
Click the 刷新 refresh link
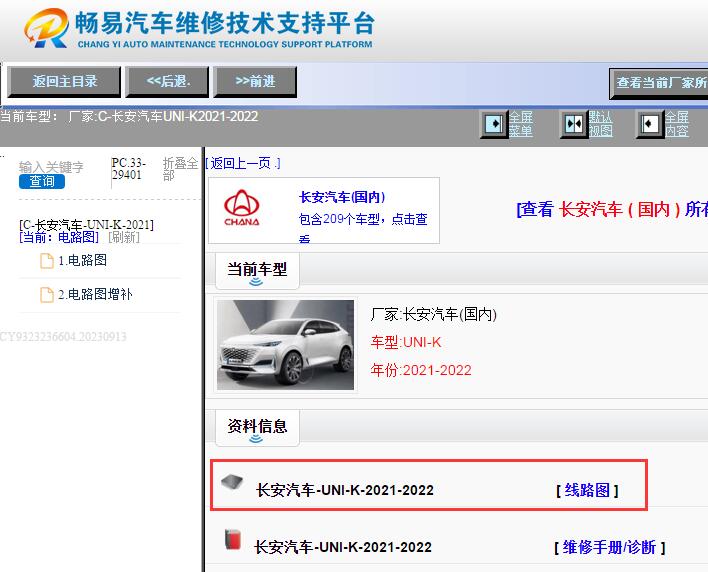click(x=124, y=237)
